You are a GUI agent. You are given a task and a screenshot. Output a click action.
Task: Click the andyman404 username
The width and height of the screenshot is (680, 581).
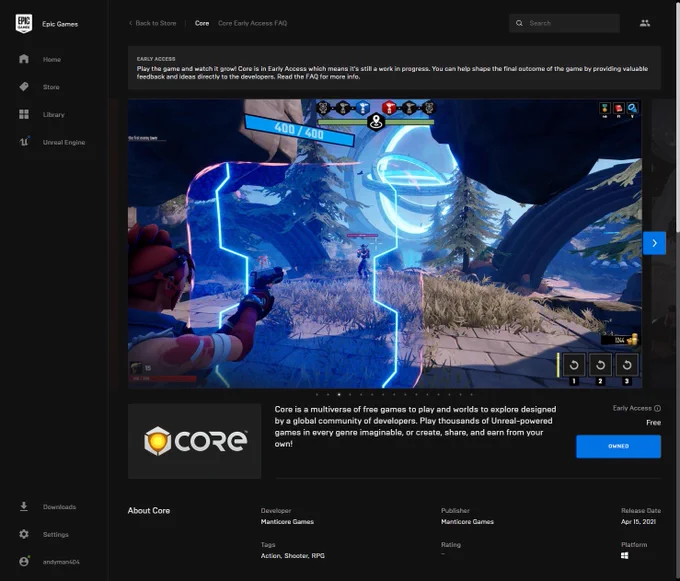pyautogui.click(x=61, y=562)
